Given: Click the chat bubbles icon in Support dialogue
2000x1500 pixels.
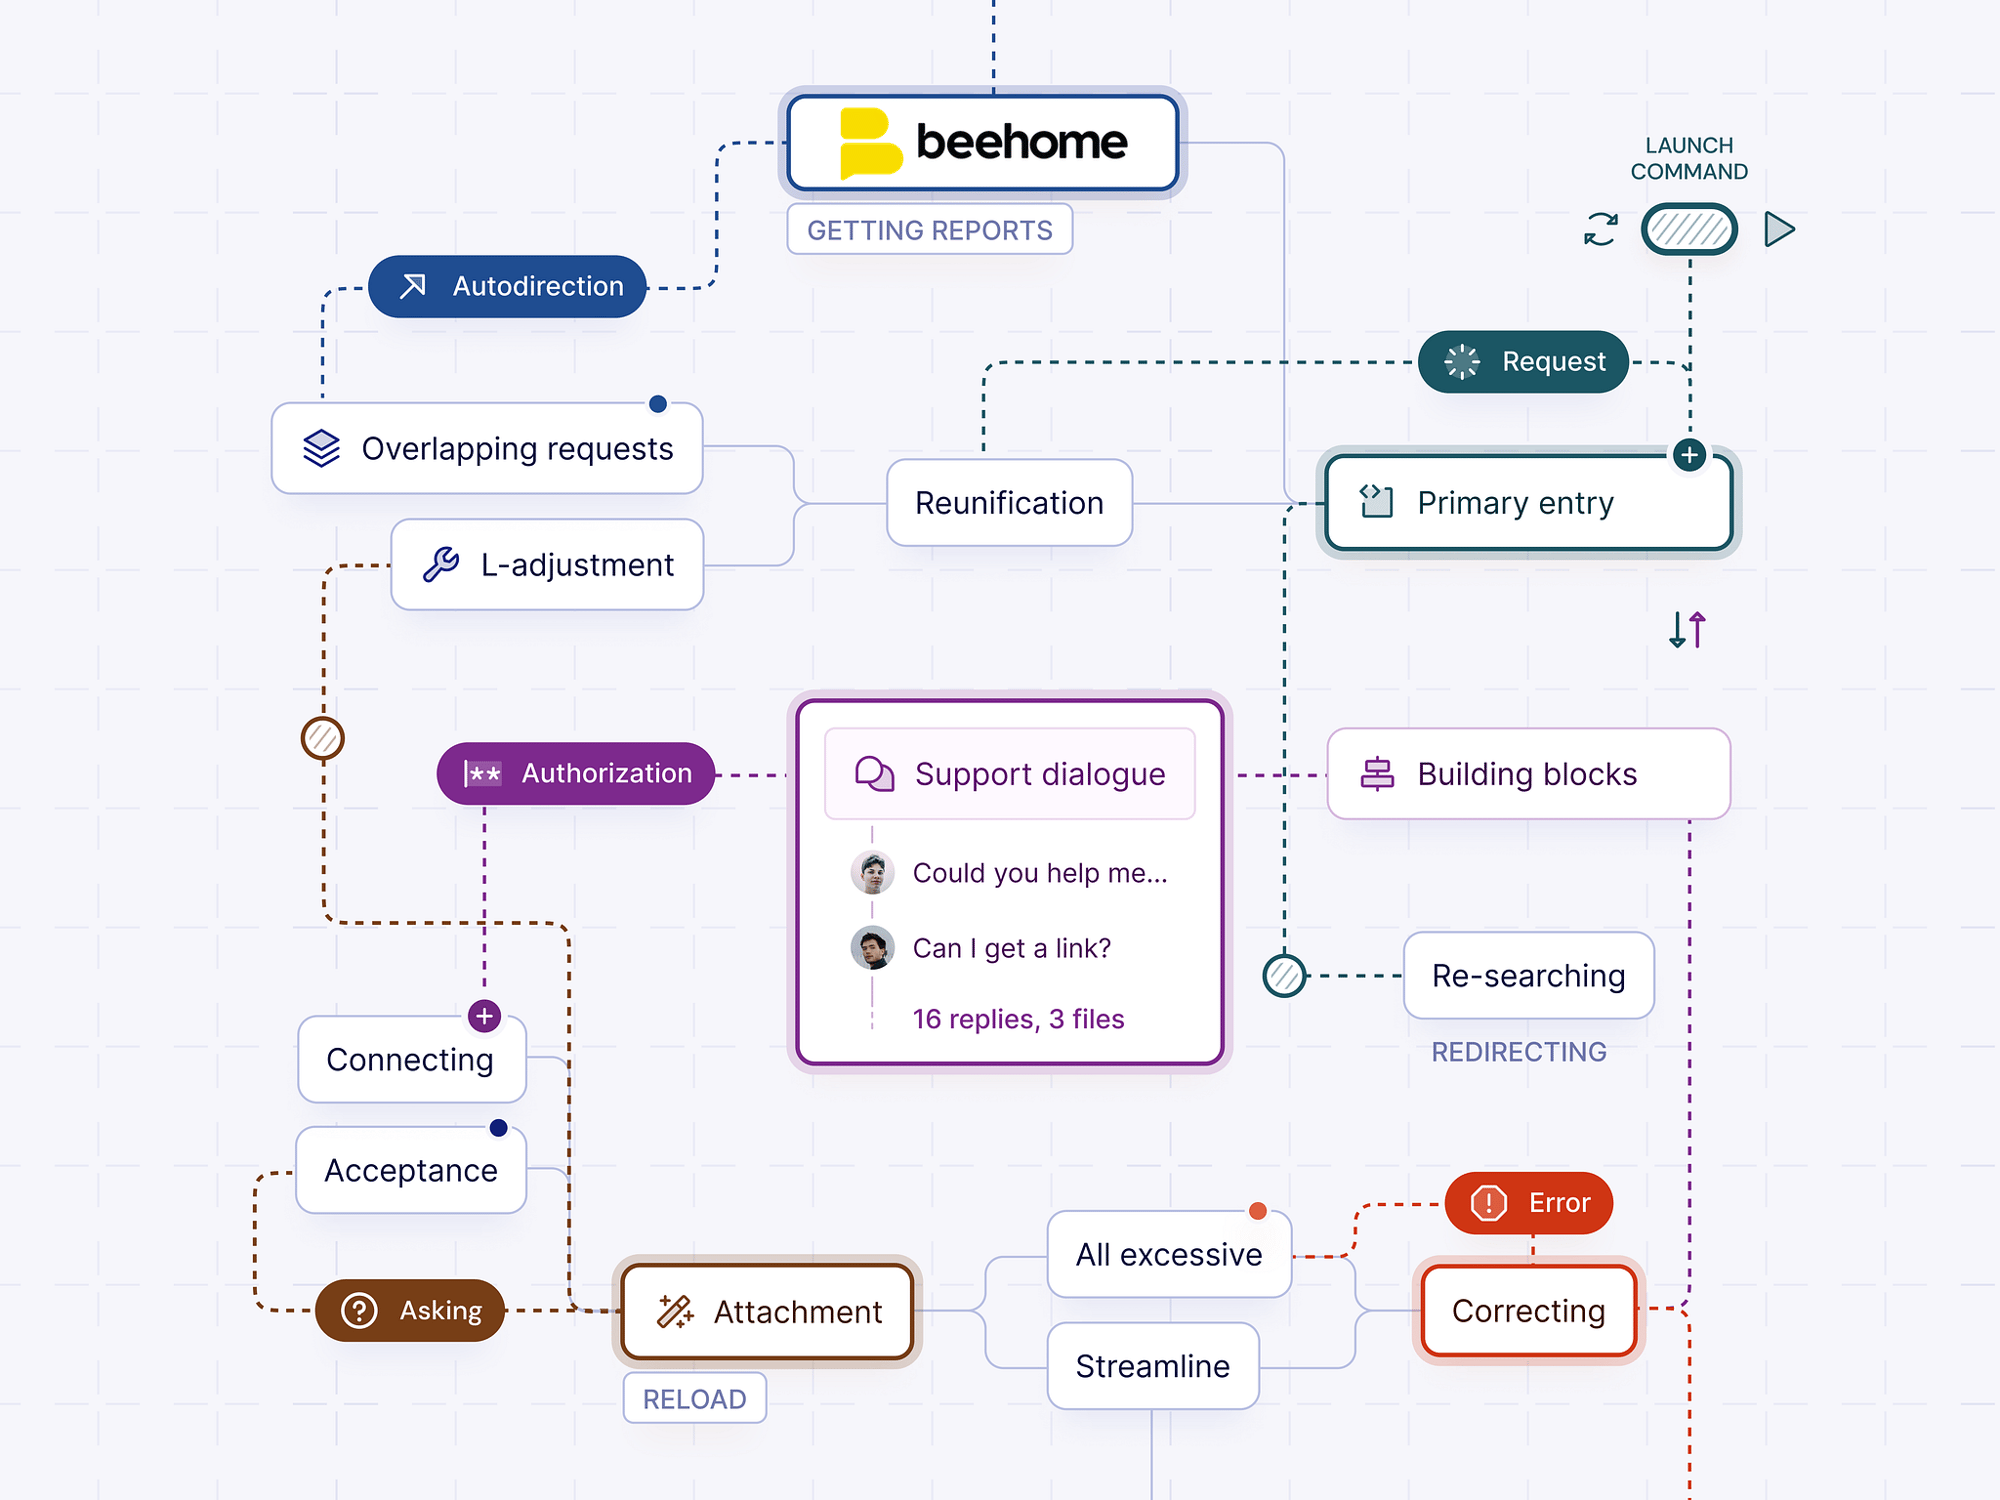Looking at the screenshot, I should click(874, 774).
